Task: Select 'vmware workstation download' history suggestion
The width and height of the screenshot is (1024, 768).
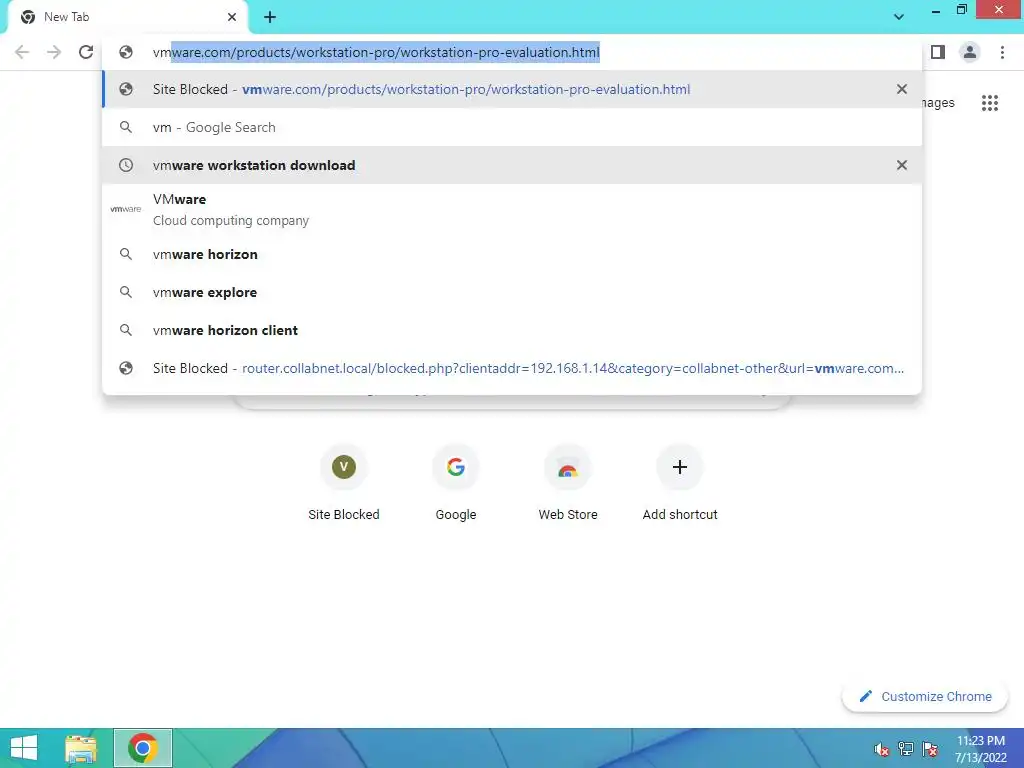Action: (512, 165)
